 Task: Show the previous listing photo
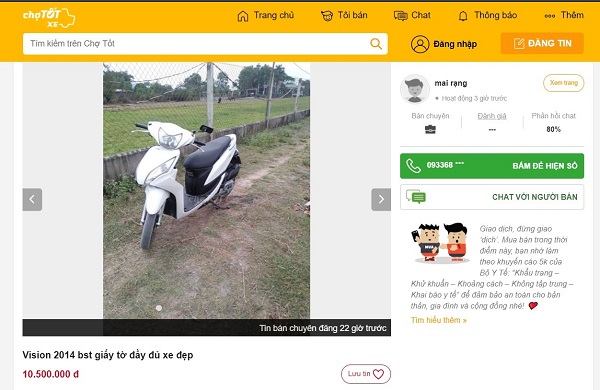(32, 199)
